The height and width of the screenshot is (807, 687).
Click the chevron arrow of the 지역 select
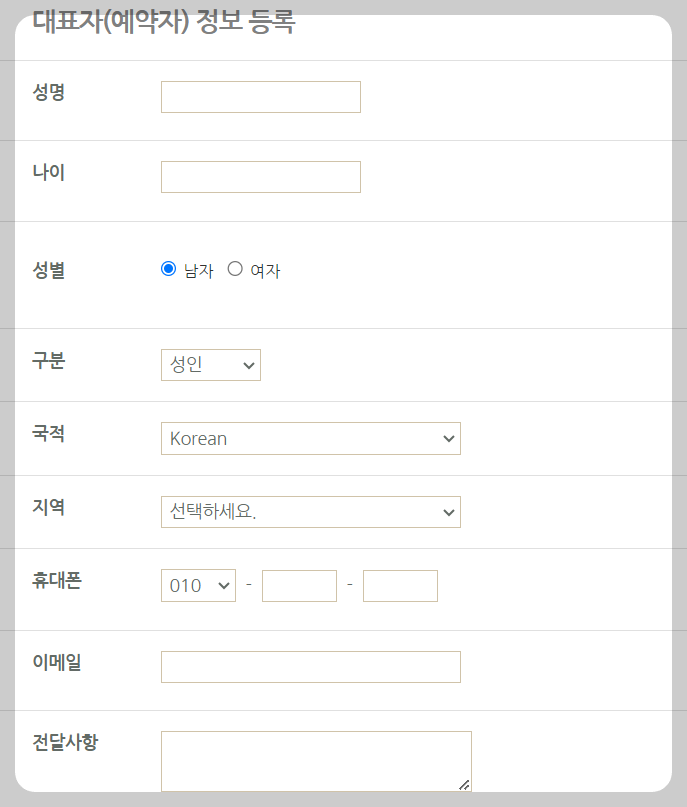(449, 511)
